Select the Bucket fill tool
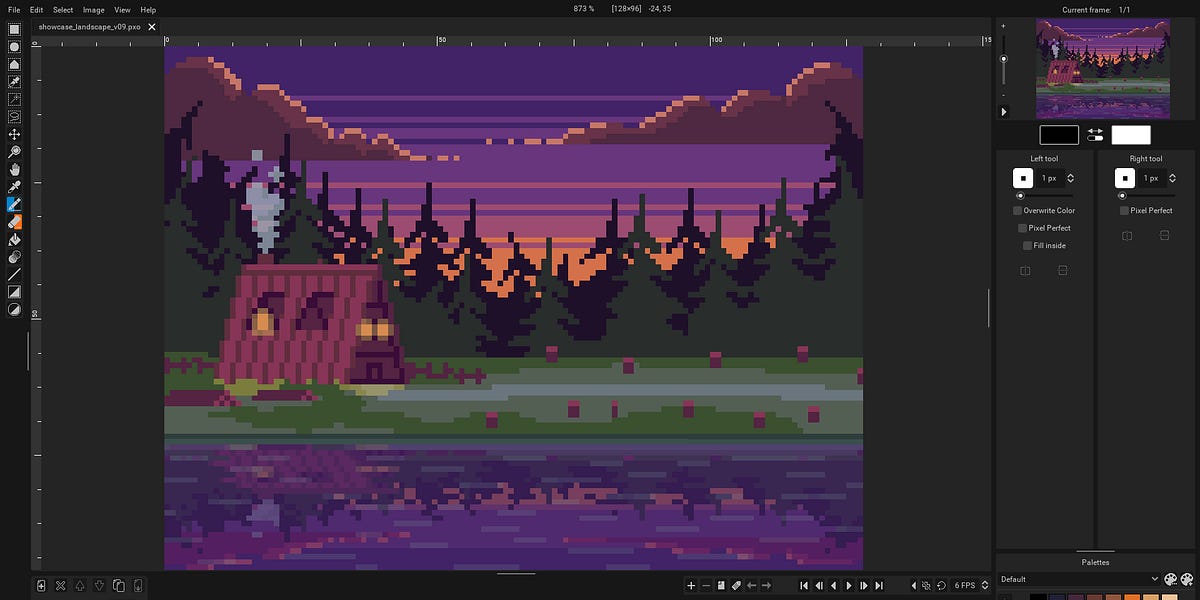 click(x=14, y=240)
